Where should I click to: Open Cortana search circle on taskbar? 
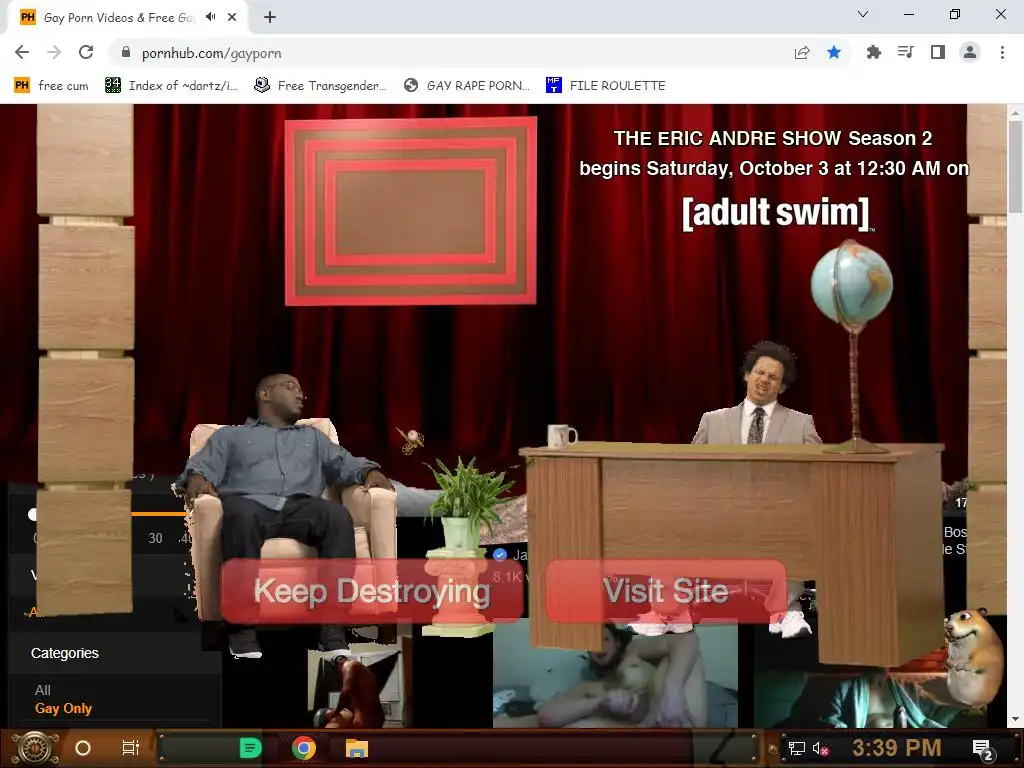tap(83, 748)
